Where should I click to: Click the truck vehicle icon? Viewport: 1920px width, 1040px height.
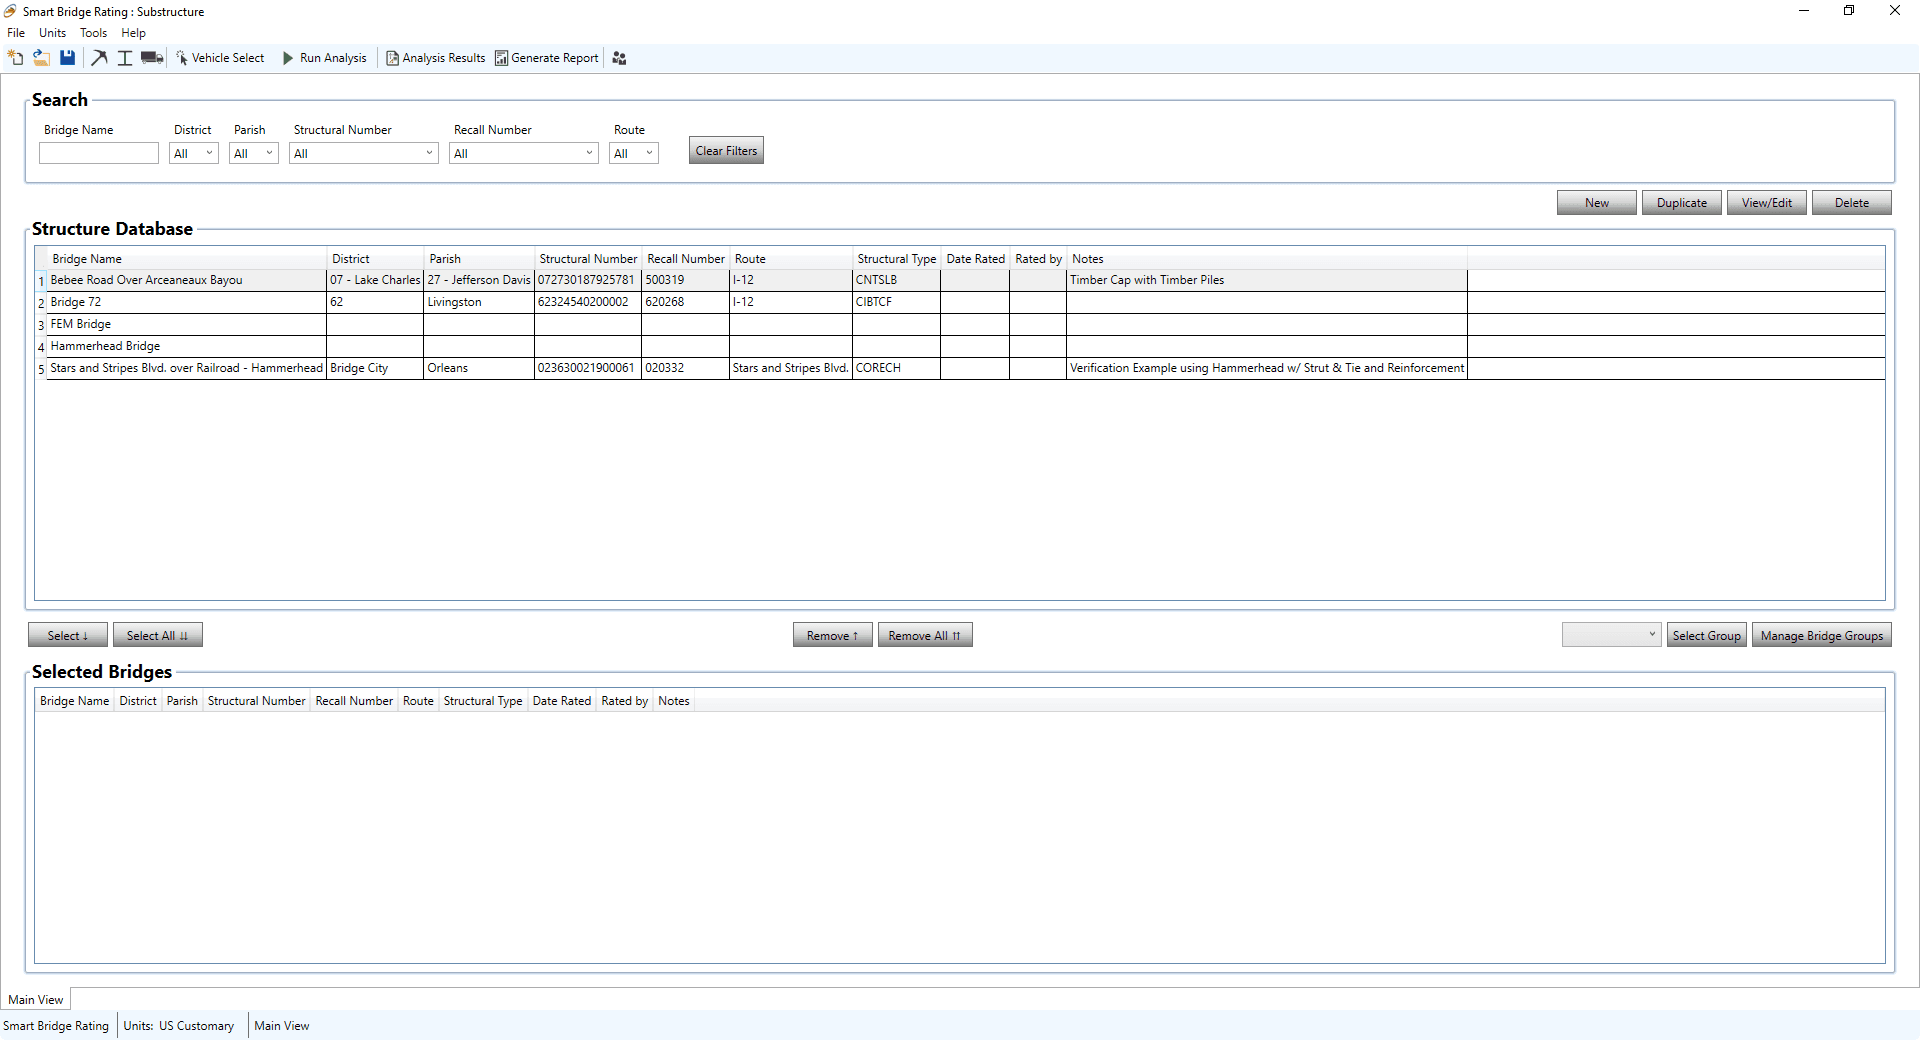[152, 58]
